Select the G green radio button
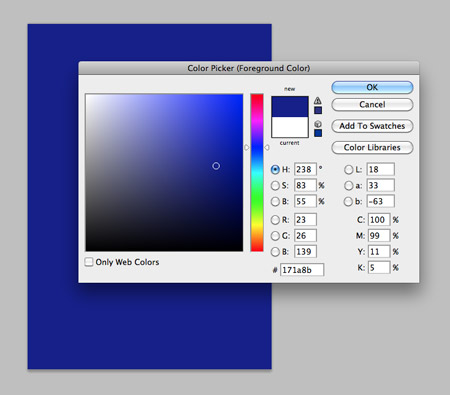The image size is (450, 395). pos(275,236)
